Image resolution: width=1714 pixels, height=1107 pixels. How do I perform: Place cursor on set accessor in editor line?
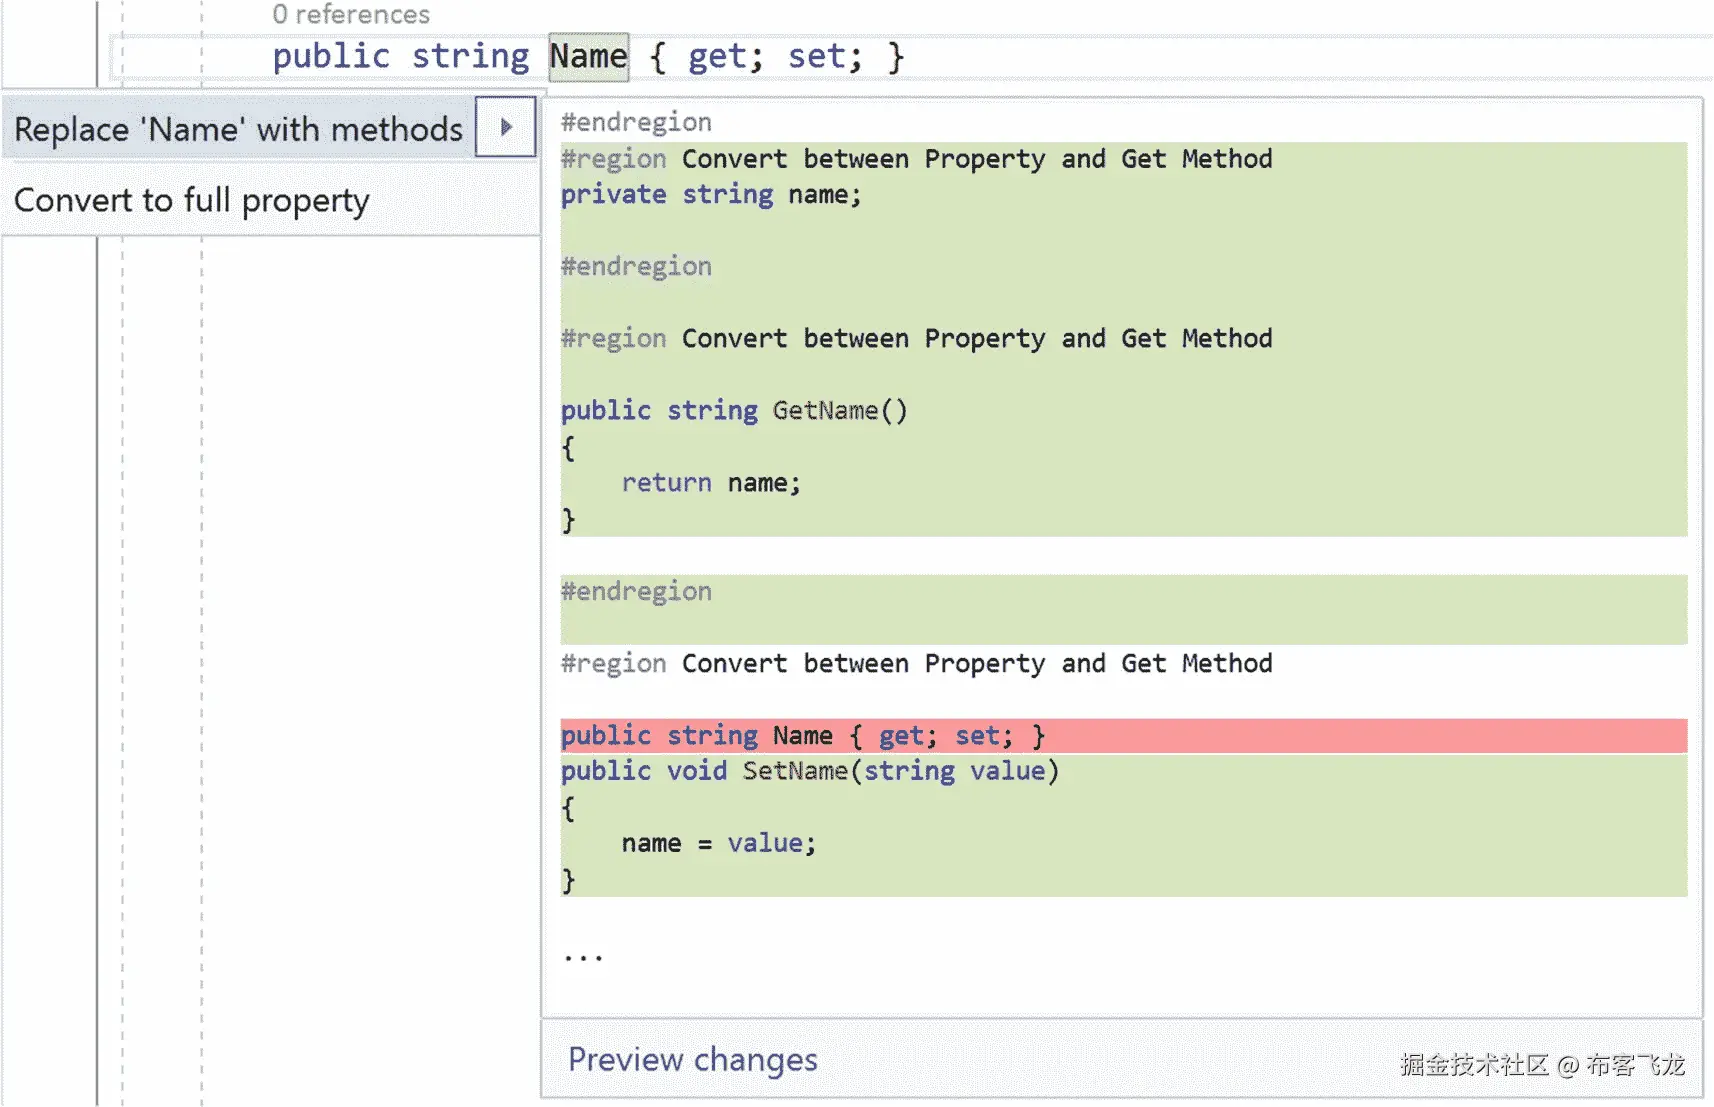coord(816,56)
